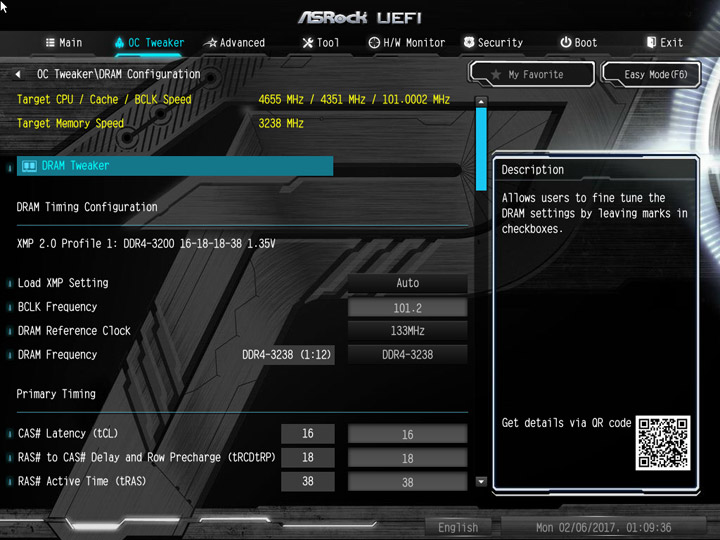This screenshot has height=540, width=720.
Task: Select the BCLK Frequency label
Action: pos(57,307)
